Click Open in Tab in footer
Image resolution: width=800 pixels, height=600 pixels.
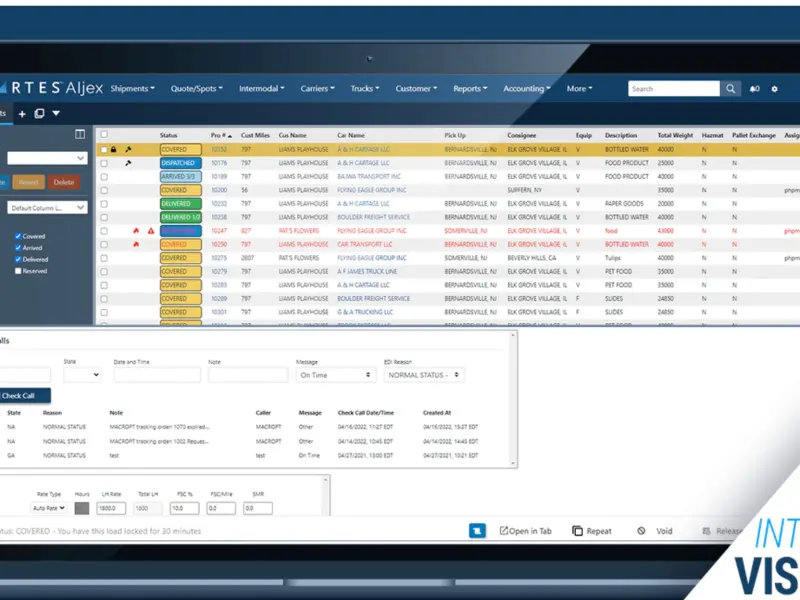pos(526,531)
